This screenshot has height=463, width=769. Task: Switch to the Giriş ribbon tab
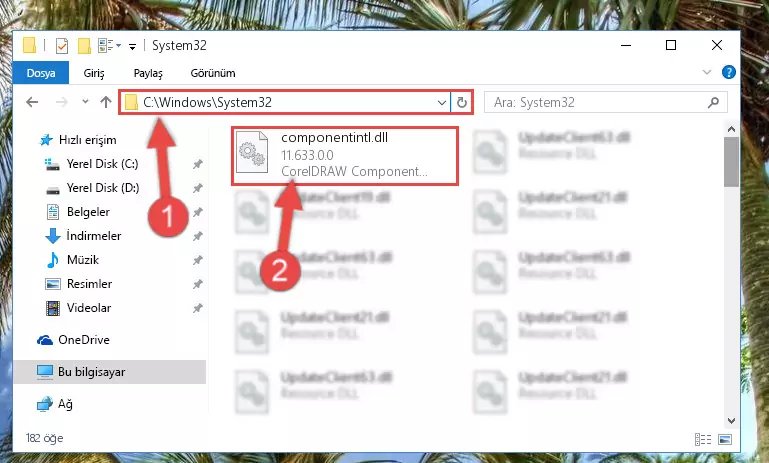point(94,73)
